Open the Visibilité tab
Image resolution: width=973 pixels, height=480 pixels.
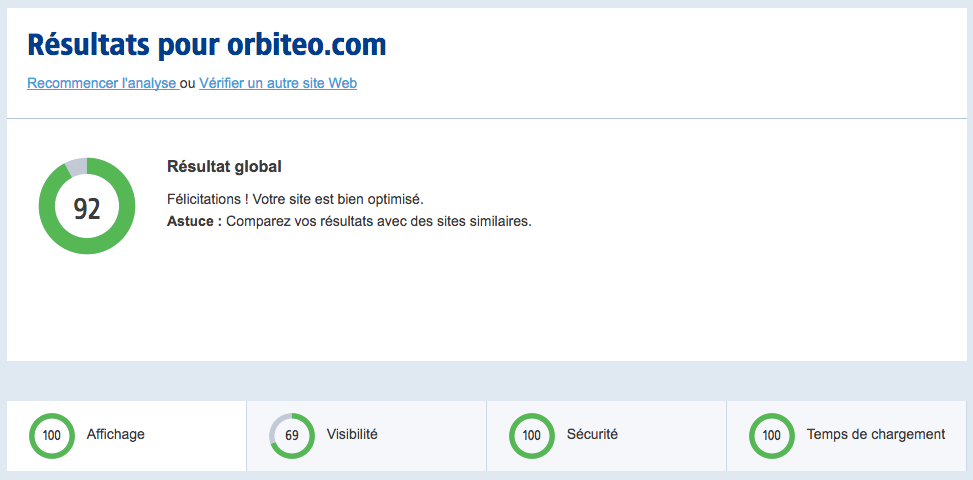[367, 435]
